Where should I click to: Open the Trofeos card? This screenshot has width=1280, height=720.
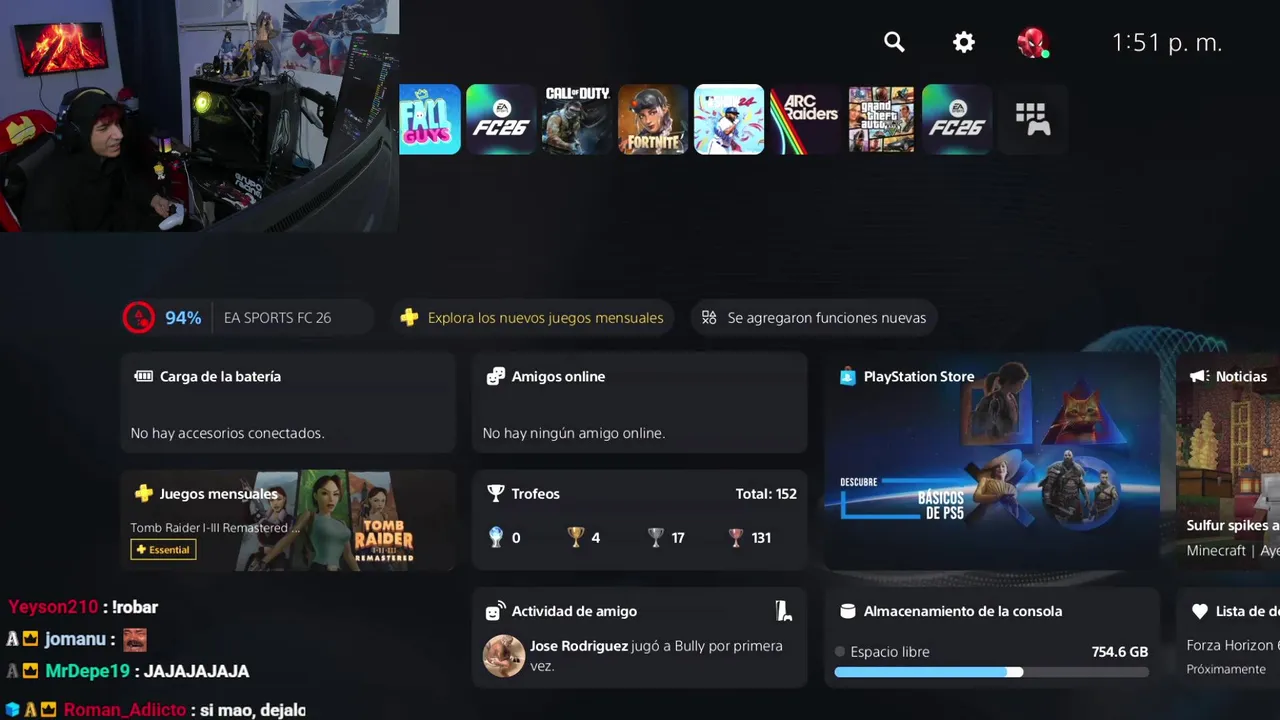pos(640,520)
